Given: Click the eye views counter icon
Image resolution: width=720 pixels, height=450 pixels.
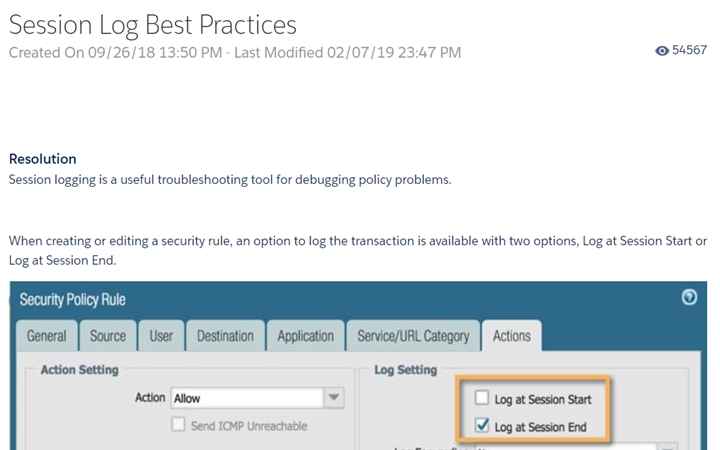Looking at the screenshot, I should click(x=662, y=51).
